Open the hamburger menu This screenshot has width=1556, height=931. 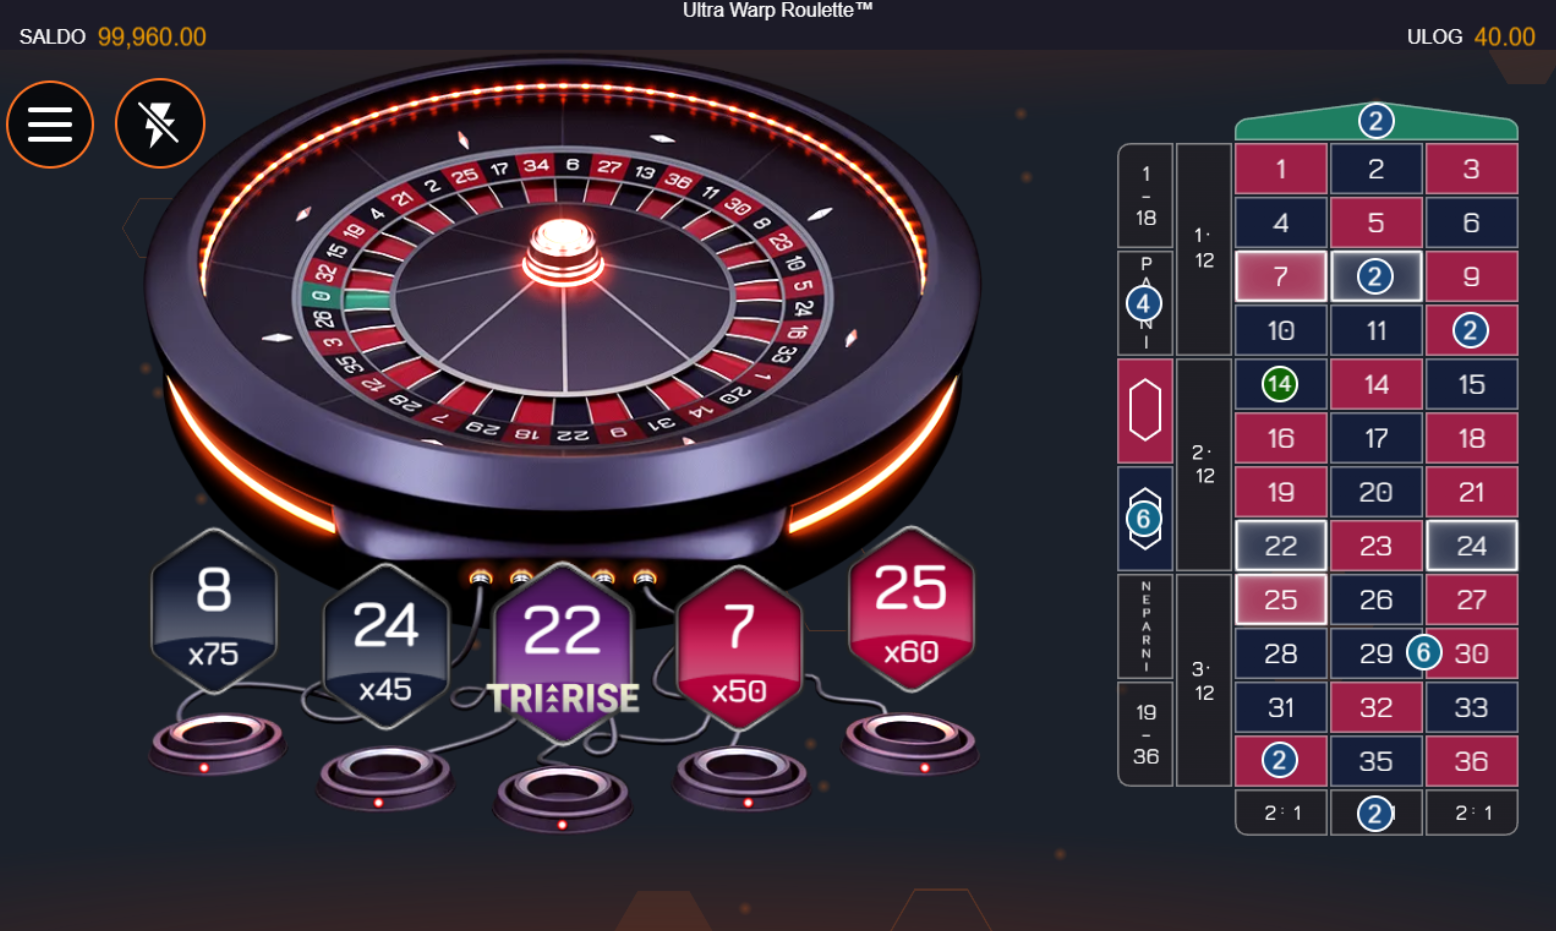tap(50, 124)
